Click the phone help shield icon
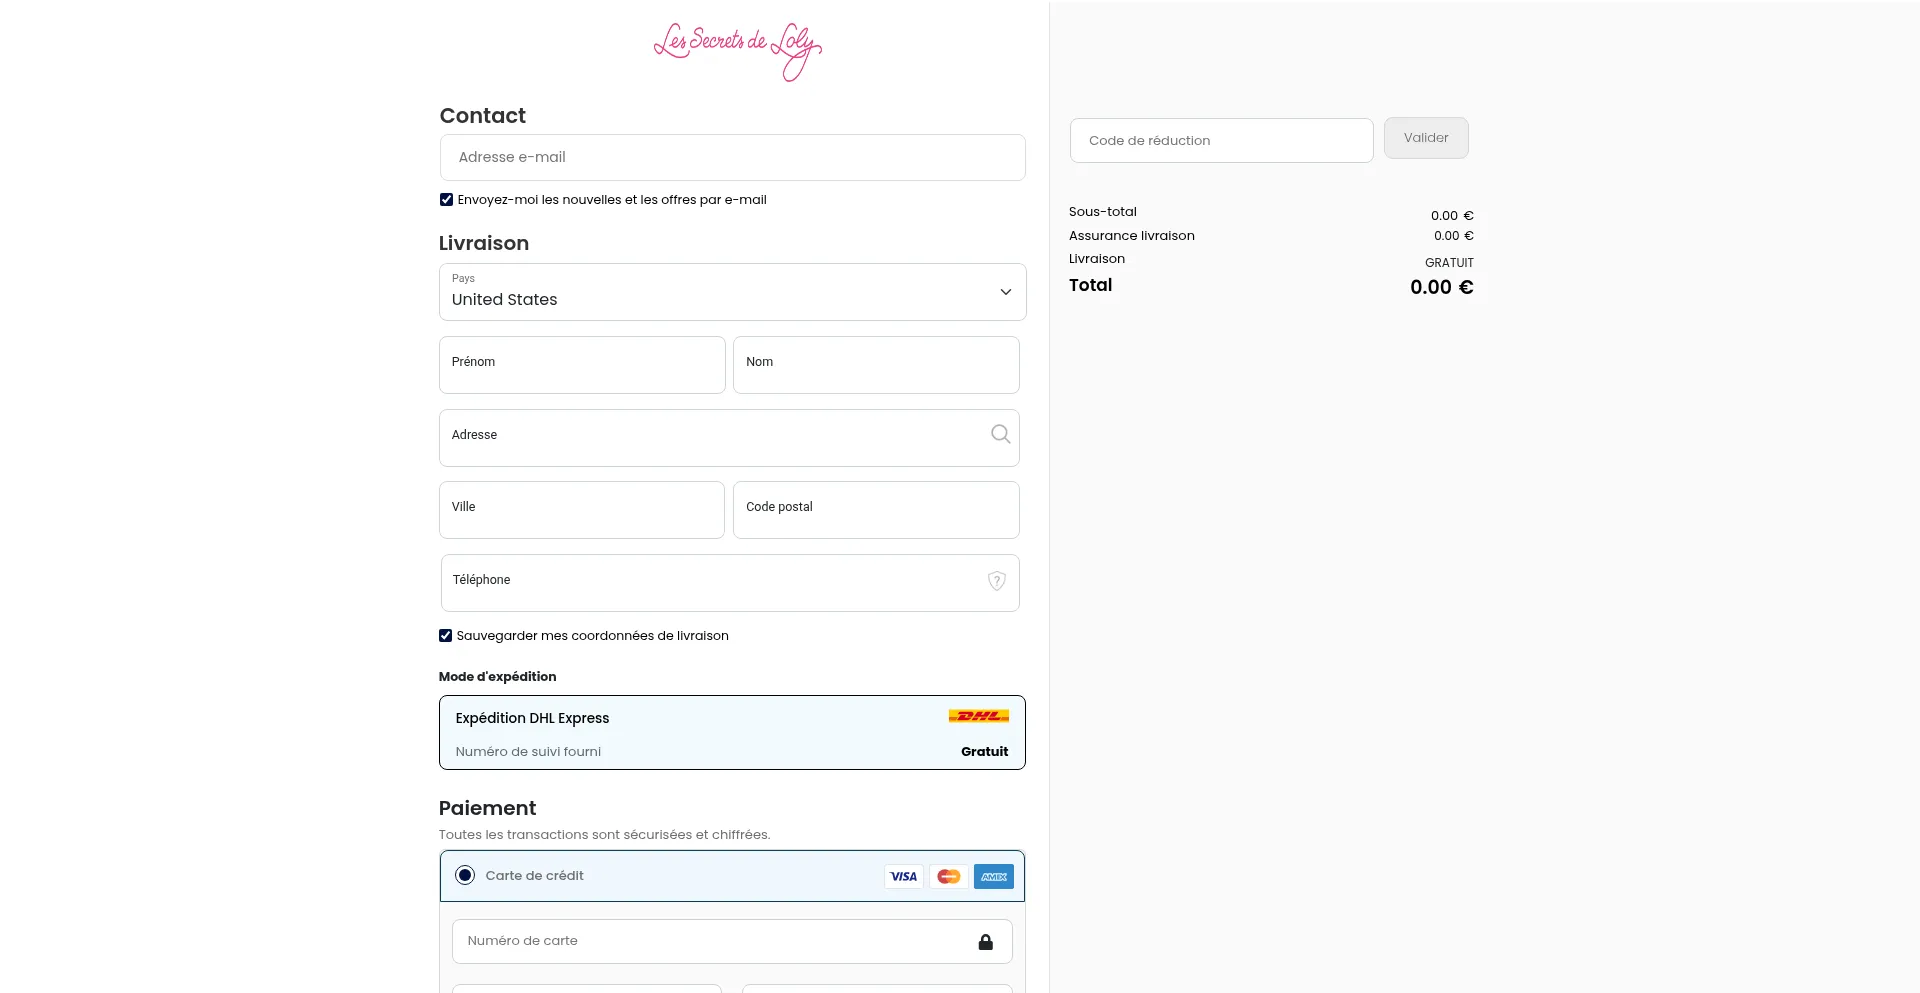 point(997,581)
